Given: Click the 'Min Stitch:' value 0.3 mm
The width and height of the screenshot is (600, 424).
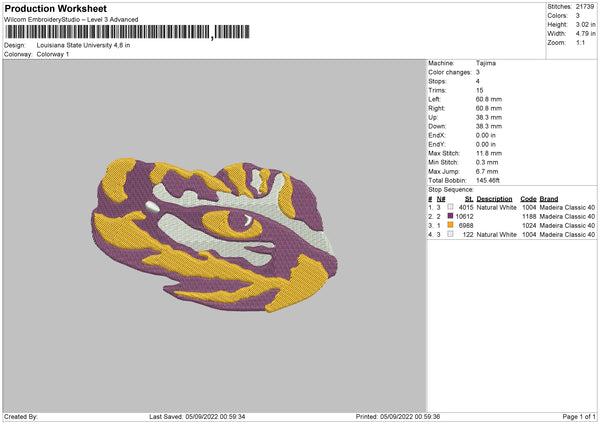Looking at the screenshot, I should [487, 162].
